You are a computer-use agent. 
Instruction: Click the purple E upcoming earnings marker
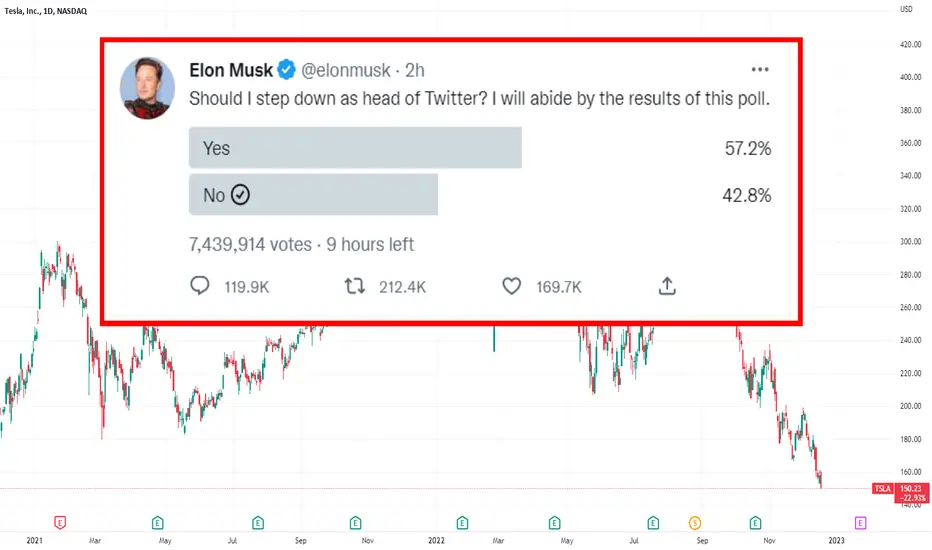pyautogui.click(x=860, y=523)
